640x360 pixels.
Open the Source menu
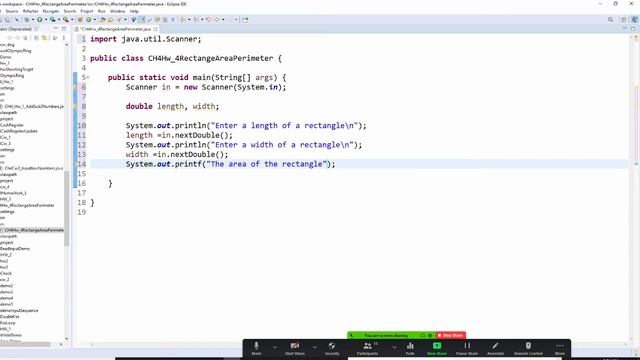click(x=11, y=11)
